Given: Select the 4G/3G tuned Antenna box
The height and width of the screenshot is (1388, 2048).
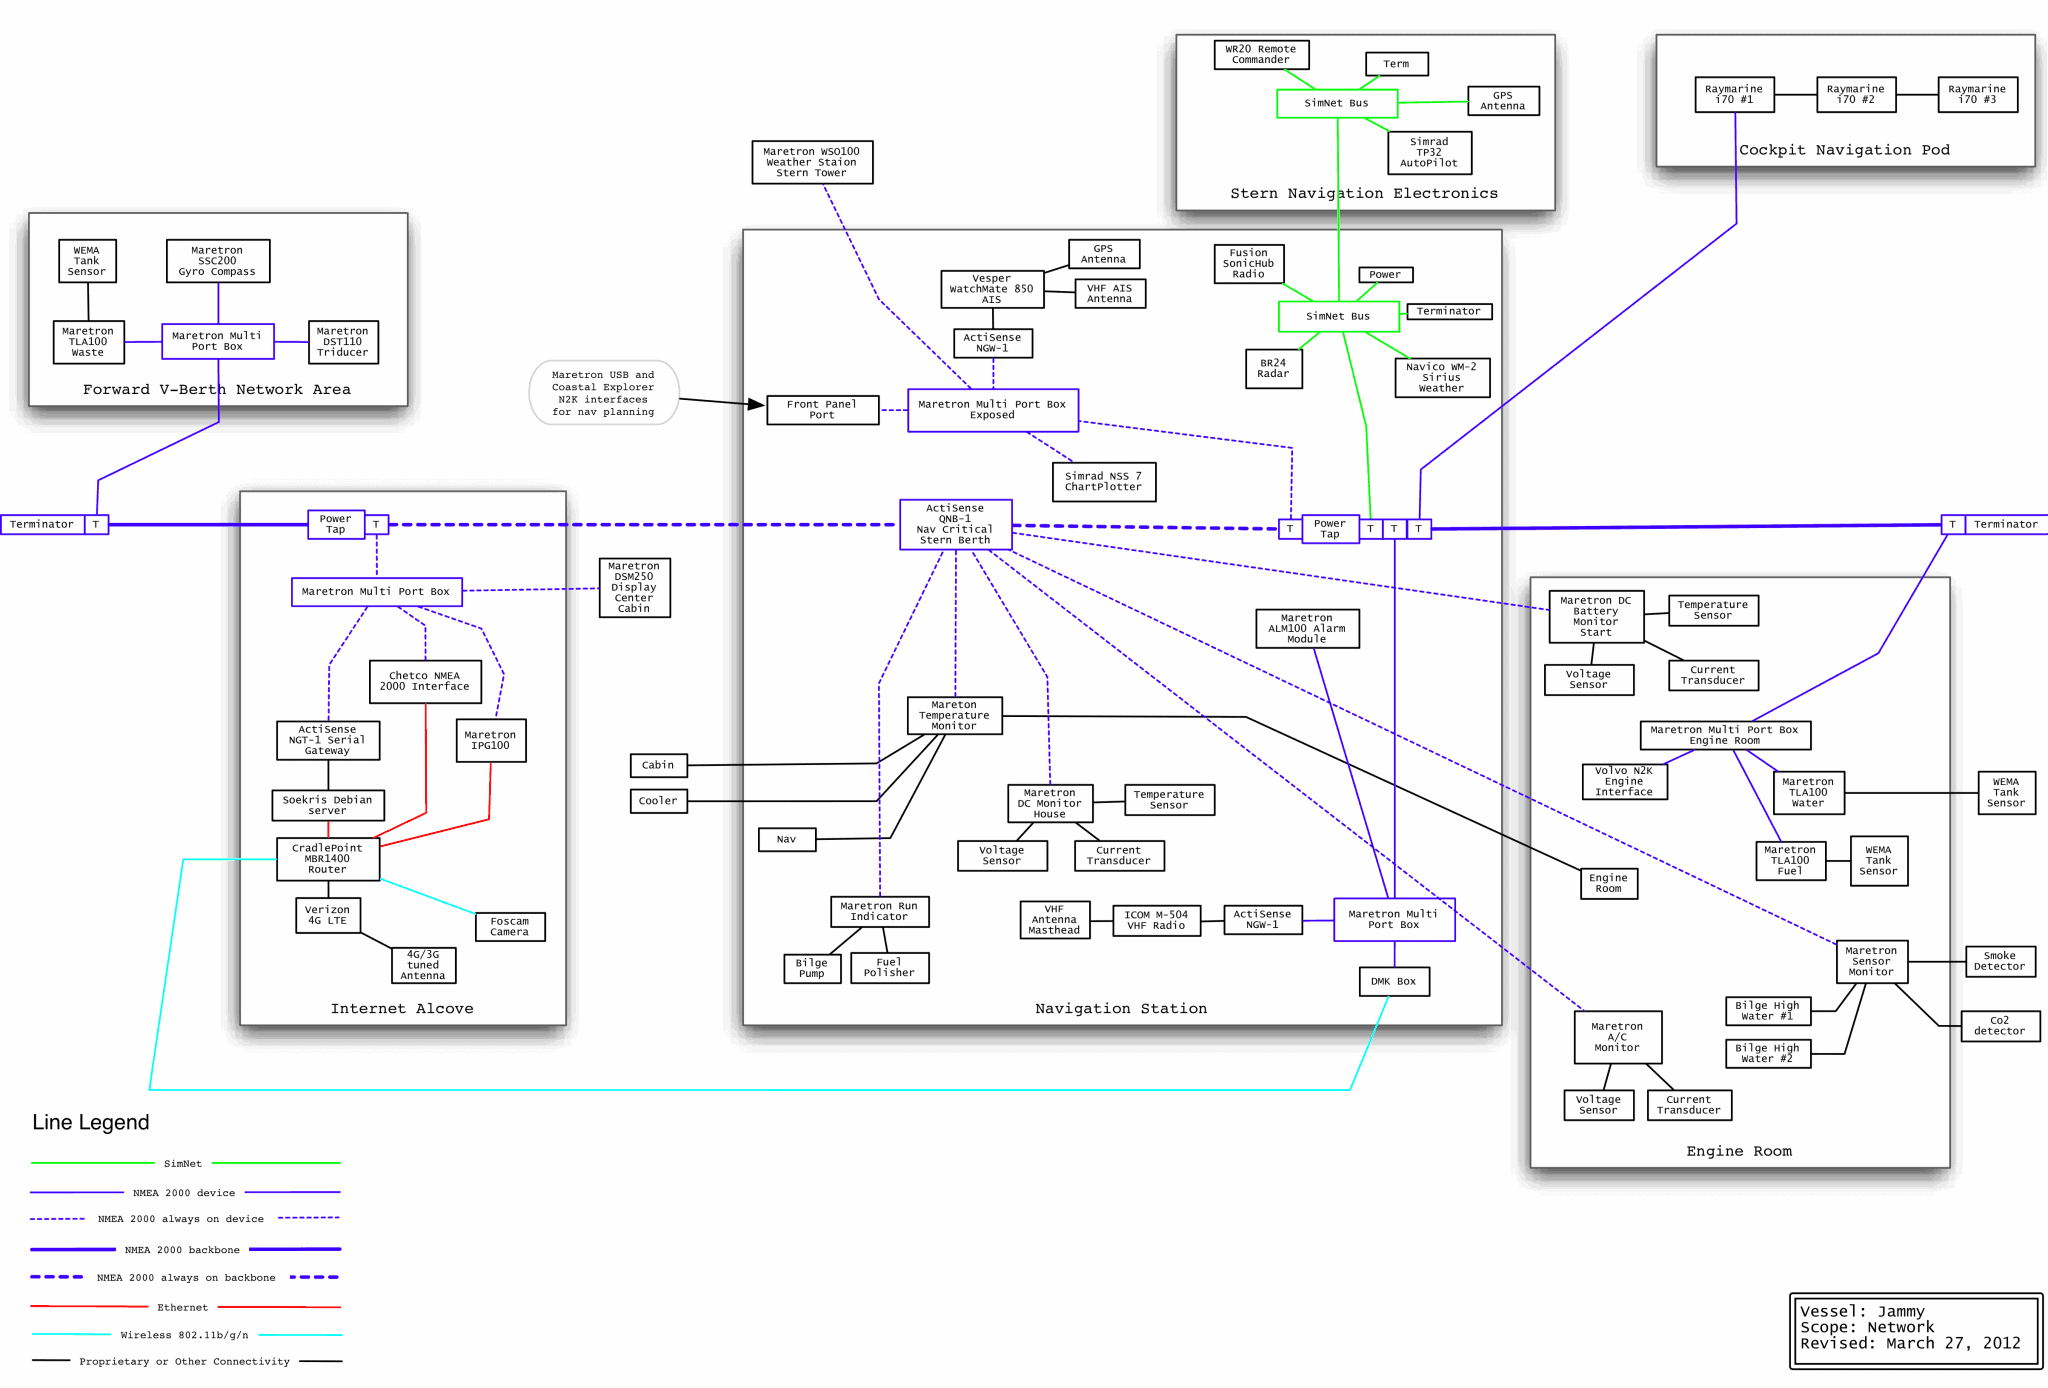Looking at the screenshot, I should [423, 965].
